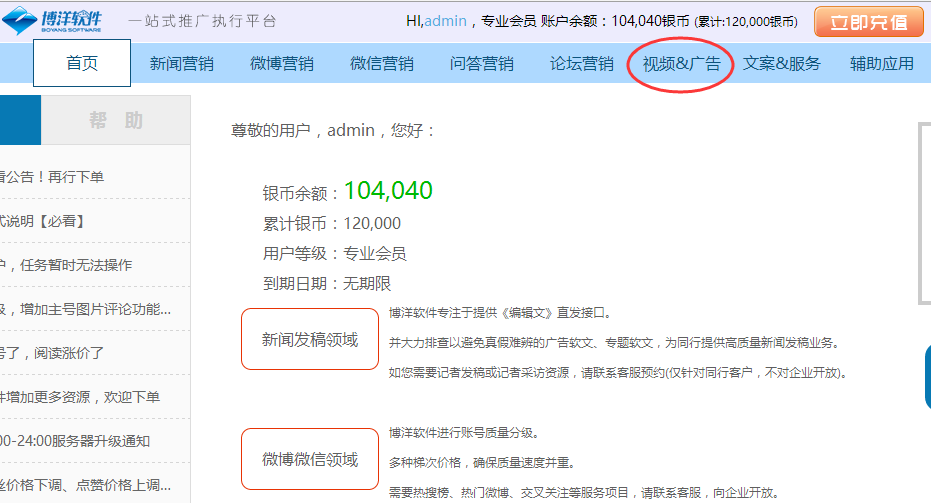Click the admin username link in header
The height and width of the screenshot is (503, 931).
tap(445, 21)
